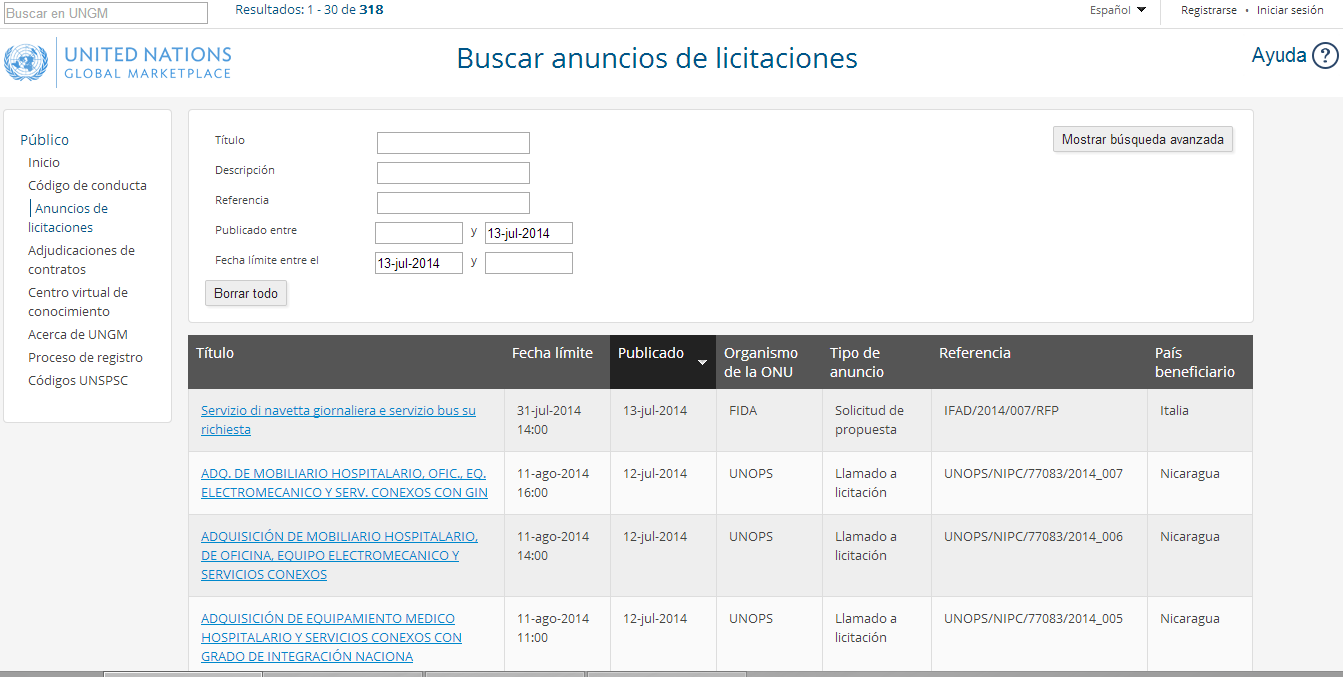Click the Publicado entre start date field
The width and height of the screenshot is (1343, 677).
[x=418, y=233]
